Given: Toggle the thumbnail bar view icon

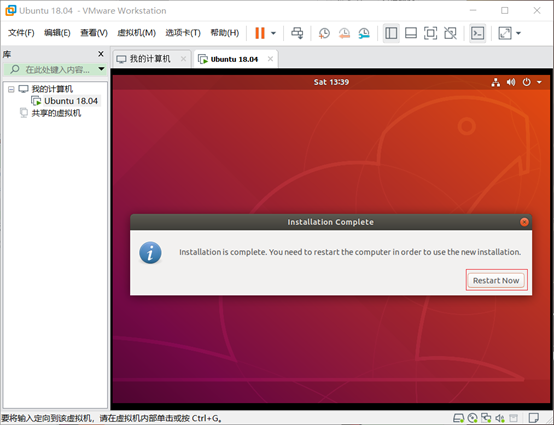Looking at the screenshot, I should point(411,33).
